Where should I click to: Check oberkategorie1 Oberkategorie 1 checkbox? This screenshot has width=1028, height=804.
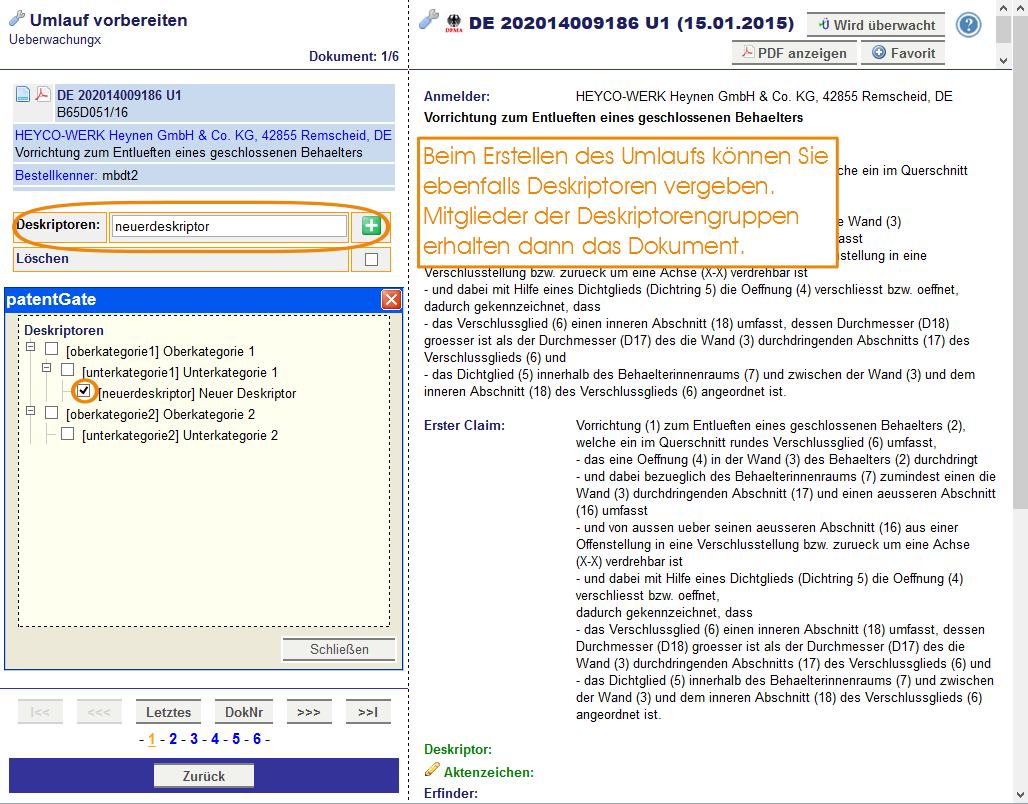pos(52,348)
